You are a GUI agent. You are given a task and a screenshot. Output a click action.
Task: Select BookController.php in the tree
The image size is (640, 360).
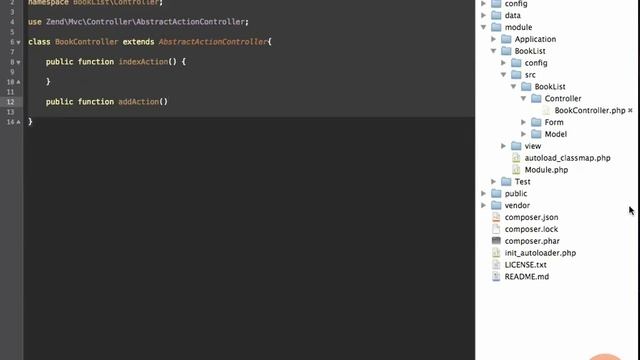tap(590, 110)
